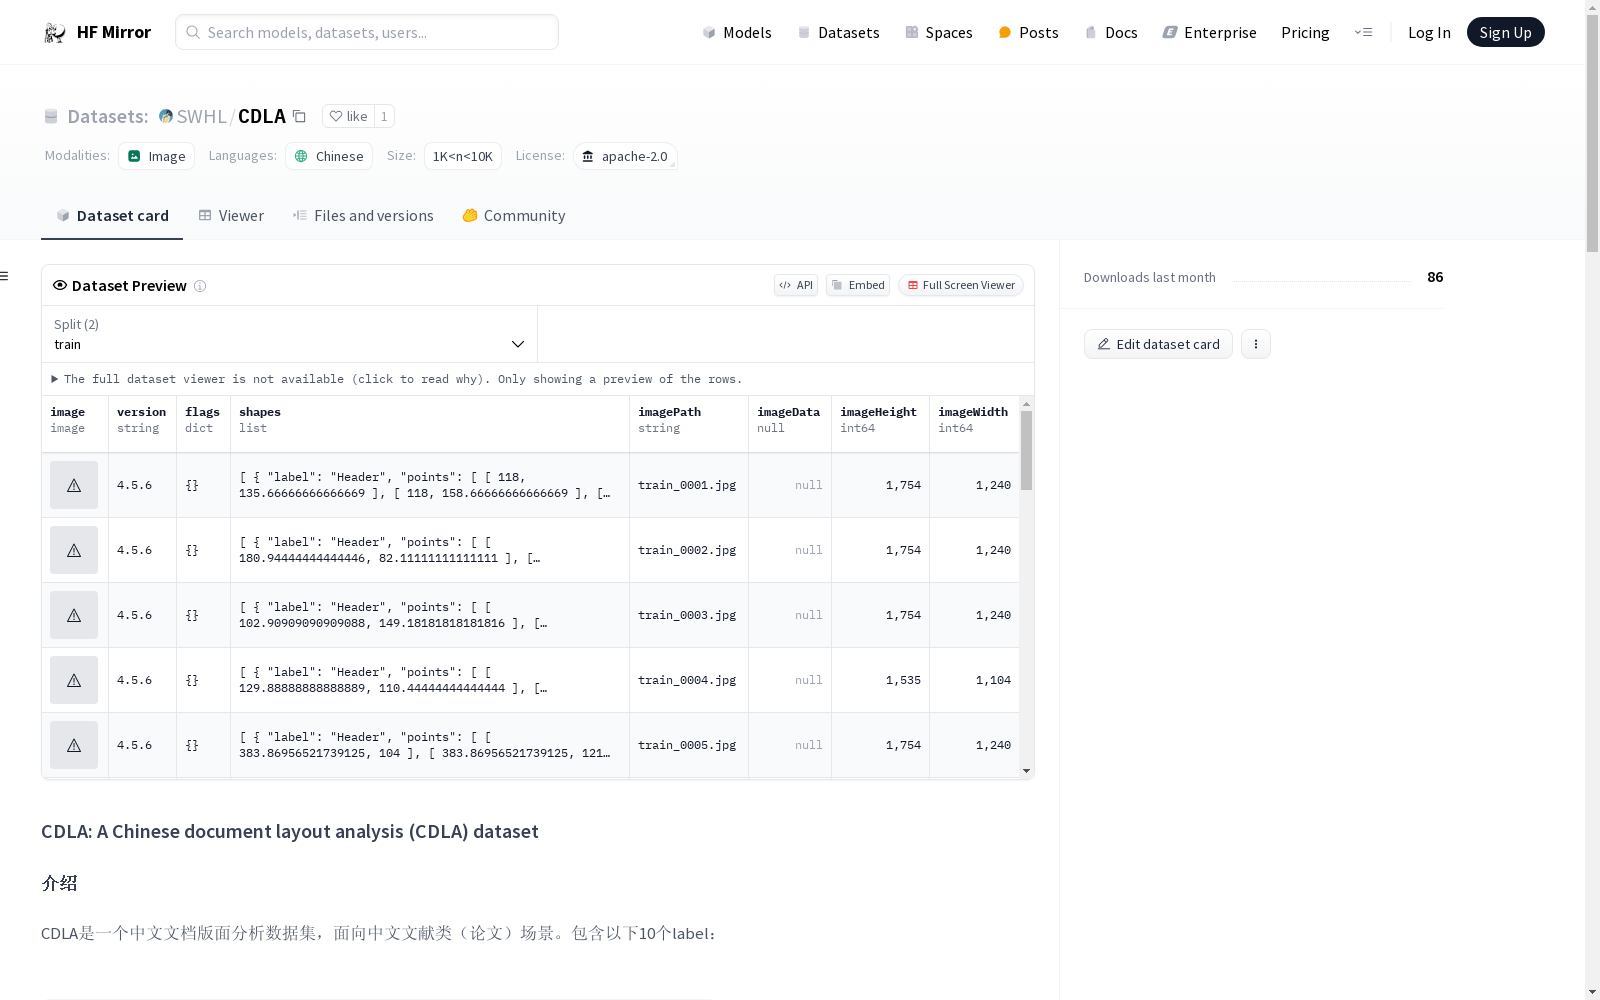Viewport: 1600px width, 1000px height.
Task: Click the like button
Action: [348, 116]
